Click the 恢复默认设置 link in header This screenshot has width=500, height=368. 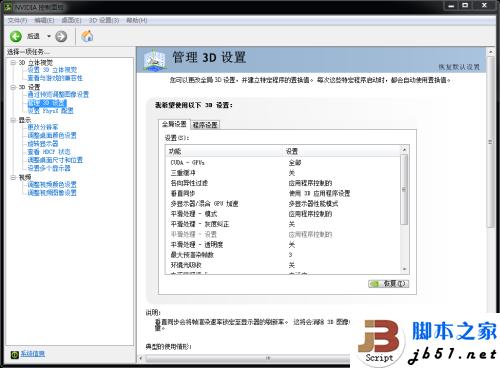(459, 67)
